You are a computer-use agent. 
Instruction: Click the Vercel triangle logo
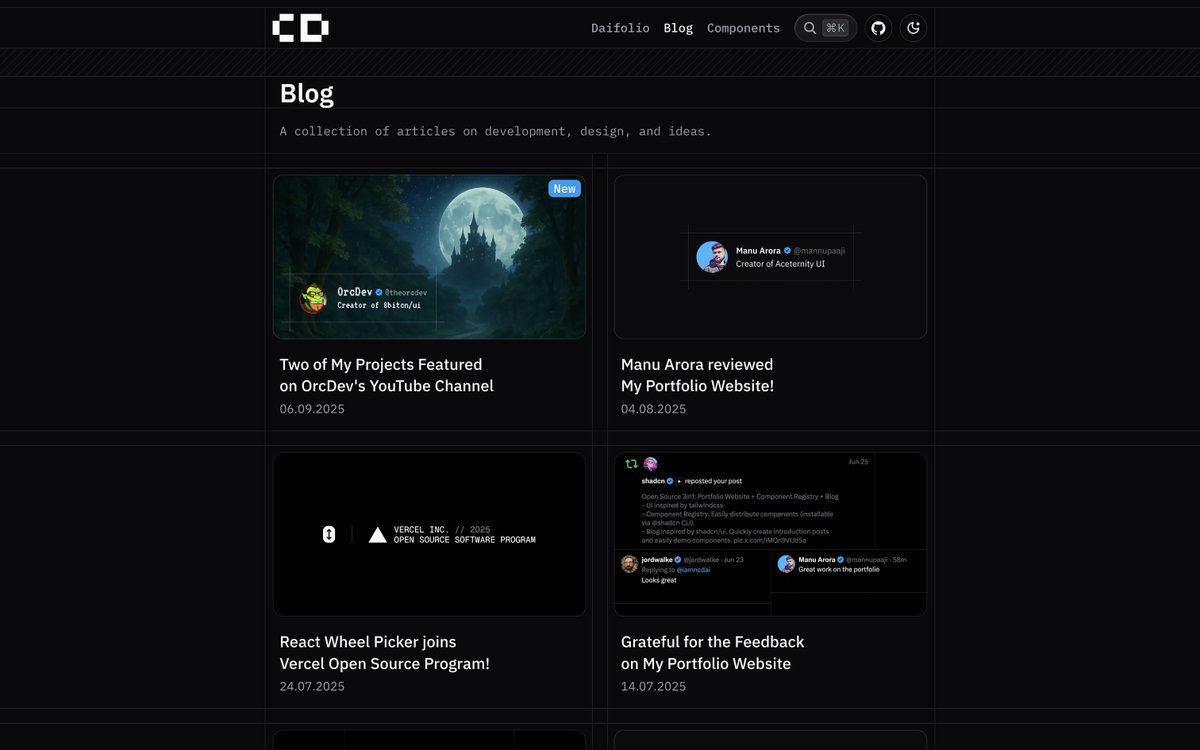pos(377,535)
